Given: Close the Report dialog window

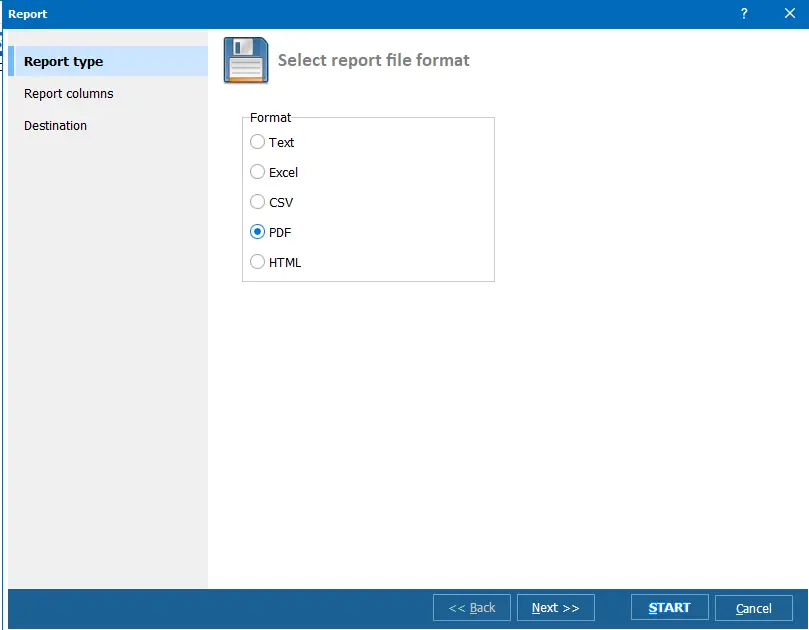Looking at the screenshot, I should point(789,14).
